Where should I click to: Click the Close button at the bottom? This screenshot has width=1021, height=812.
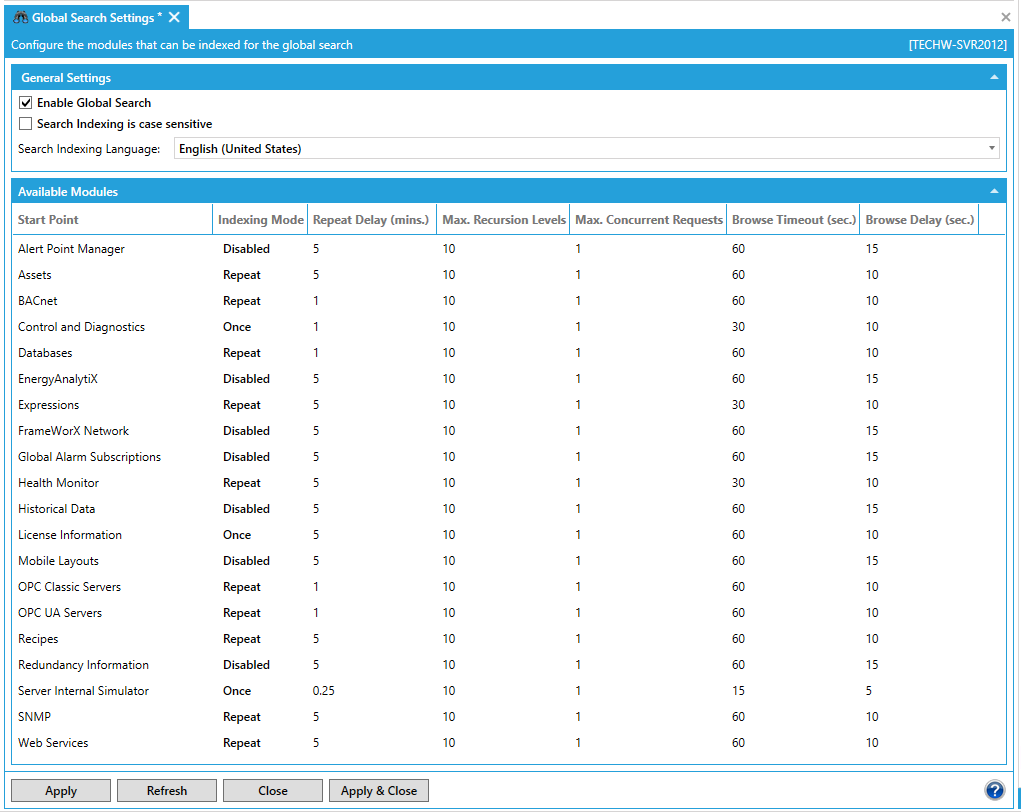[273, 790]
